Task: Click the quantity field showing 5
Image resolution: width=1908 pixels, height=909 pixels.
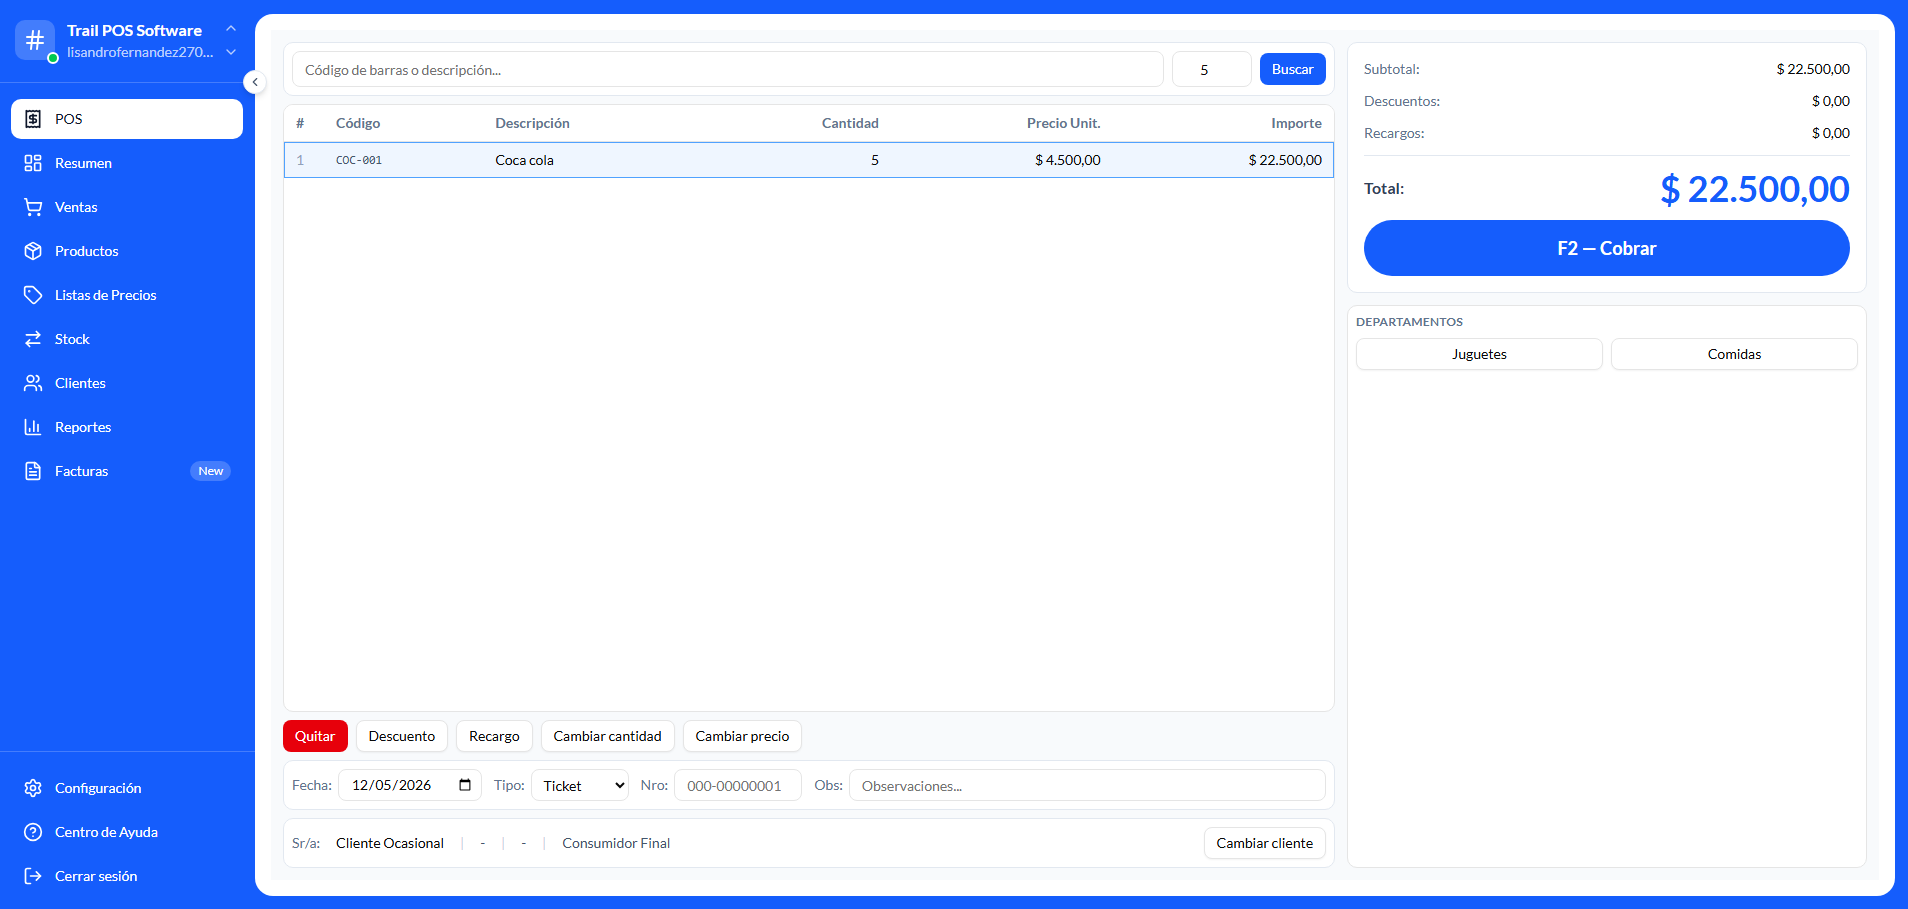Action: point(1212,69)
